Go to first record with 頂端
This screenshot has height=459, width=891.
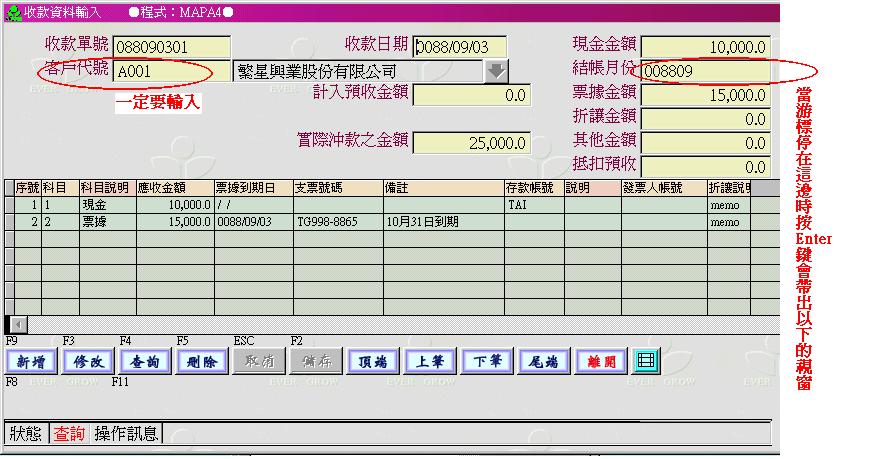click(372, 362)
